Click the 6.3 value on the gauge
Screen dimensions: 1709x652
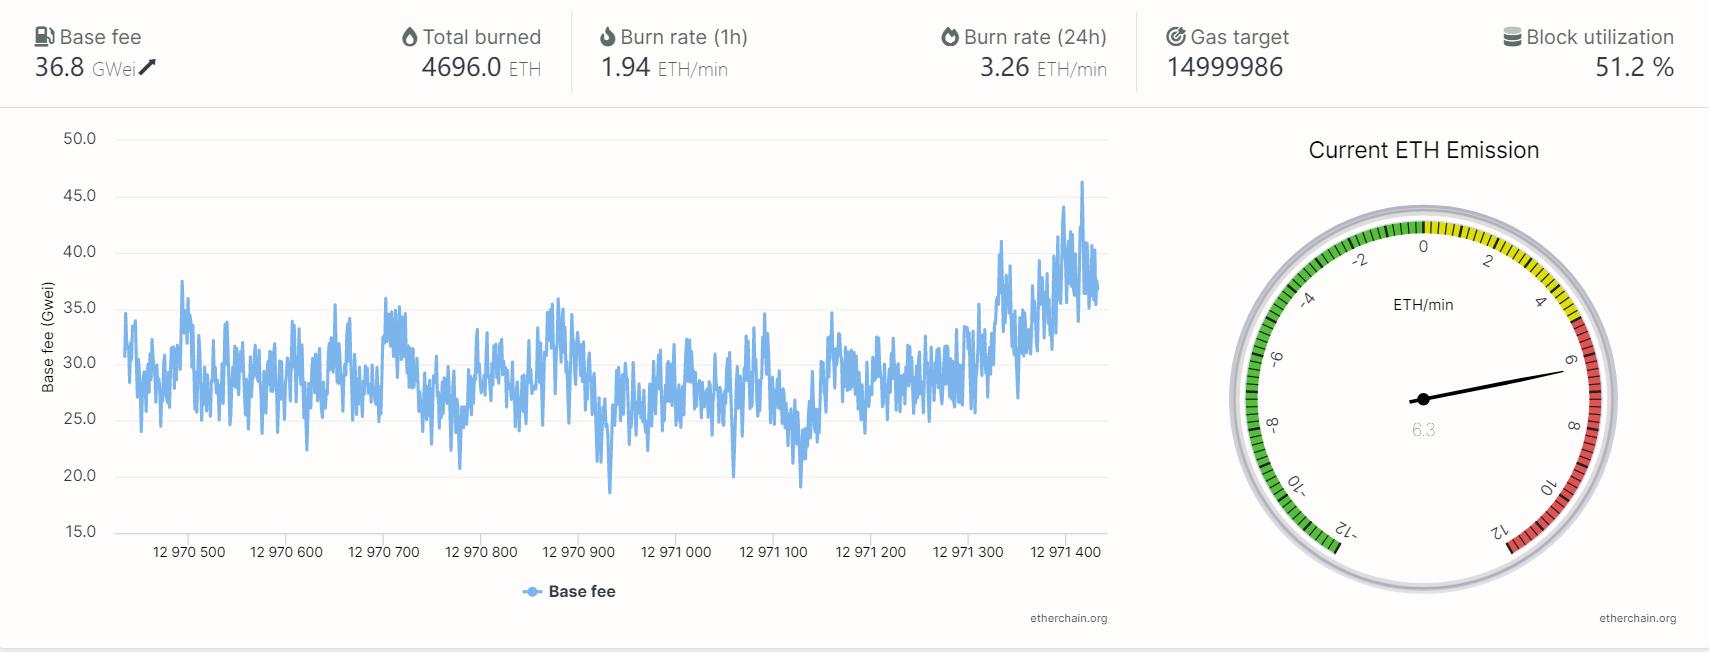click(1423, 430)
